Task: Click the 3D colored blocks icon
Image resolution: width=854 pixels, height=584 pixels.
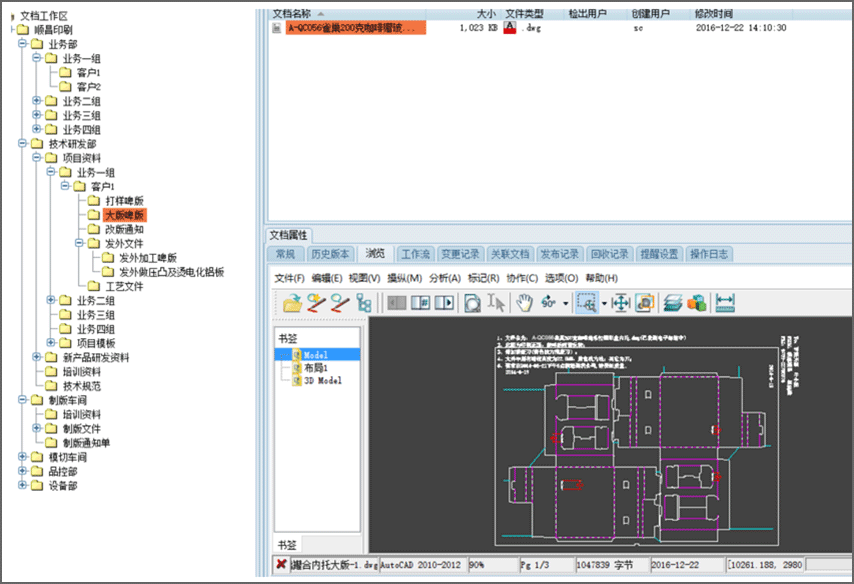Action: [696, 302]
